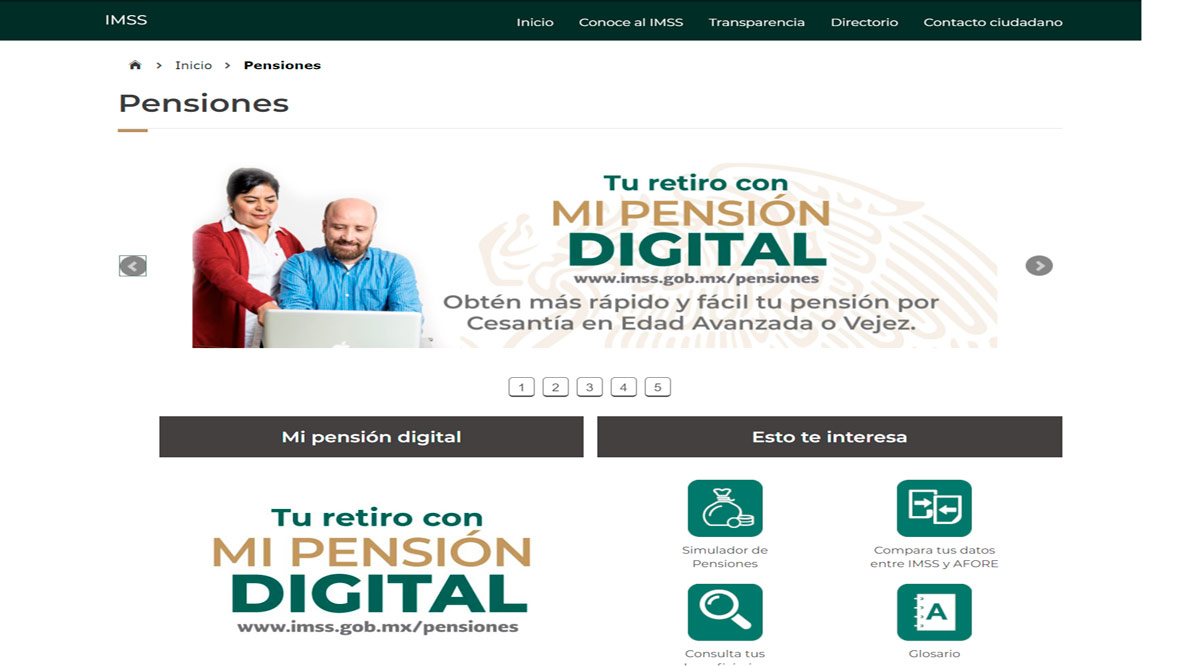This screenshot has width=1200, height=666.
Task: Select carousel page 1
Action: point(521,387)
